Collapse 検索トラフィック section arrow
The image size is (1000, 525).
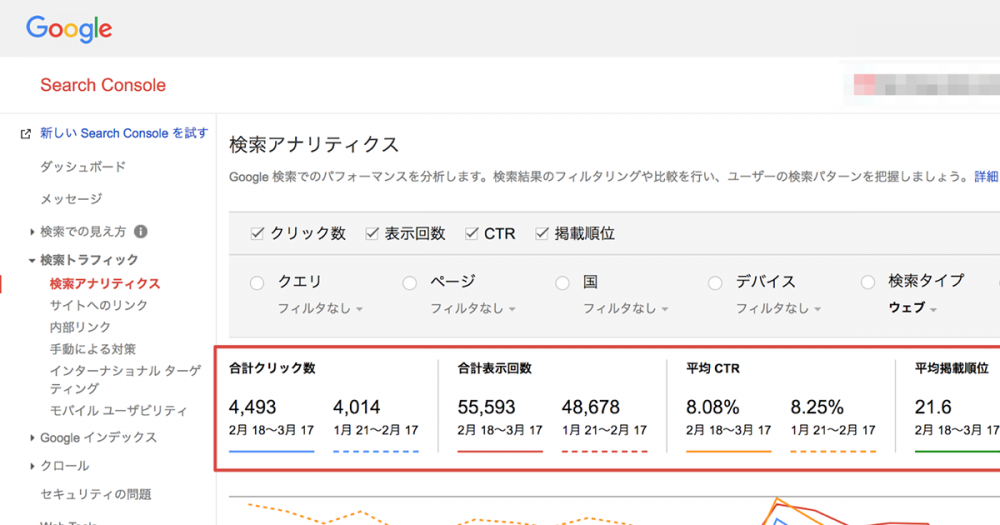pyautogui.click(x=32, y=260)
